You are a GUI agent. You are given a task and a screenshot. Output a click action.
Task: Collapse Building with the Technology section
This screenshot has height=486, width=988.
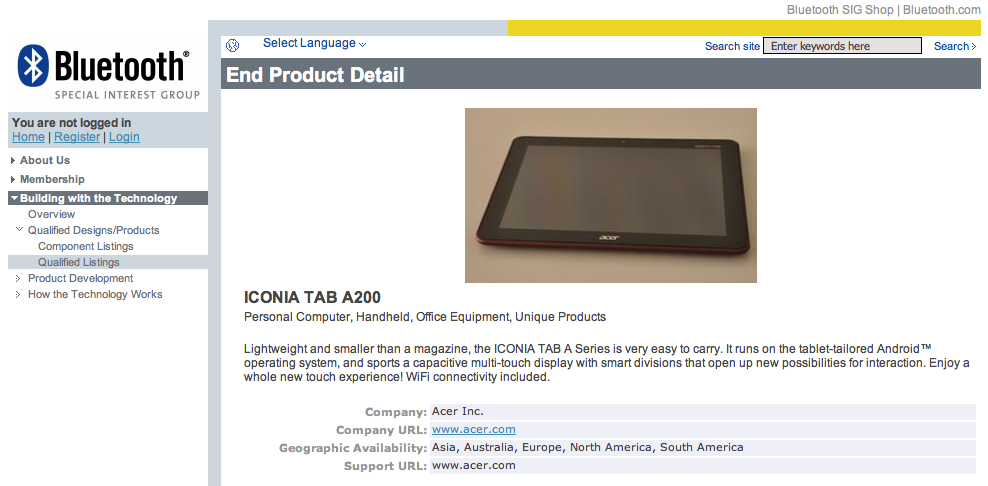coord(14,198)
